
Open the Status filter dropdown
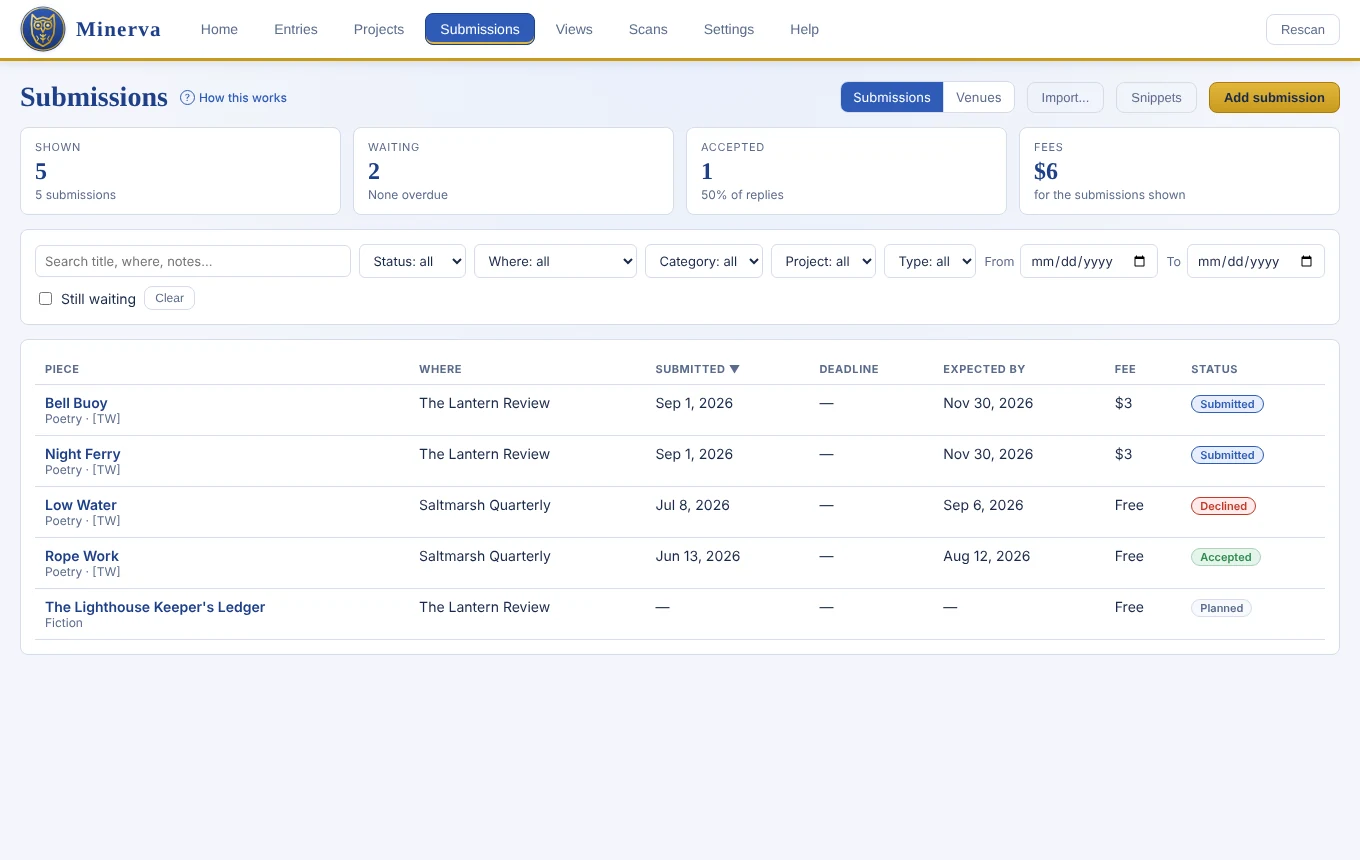tap(412, 261)
